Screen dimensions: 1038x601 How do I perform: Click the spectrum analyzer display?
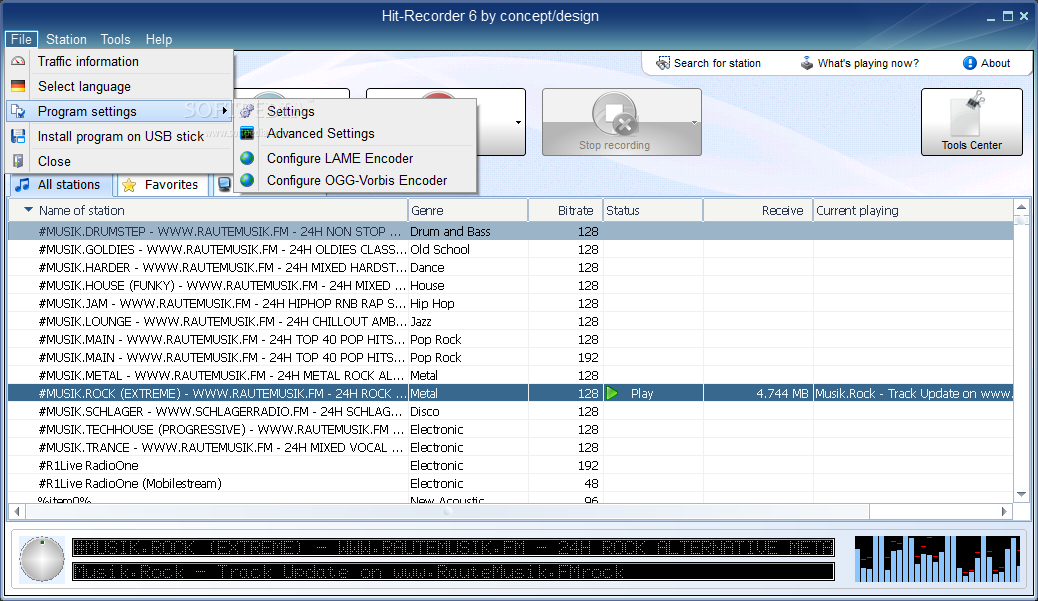click(x=937, y=559)
